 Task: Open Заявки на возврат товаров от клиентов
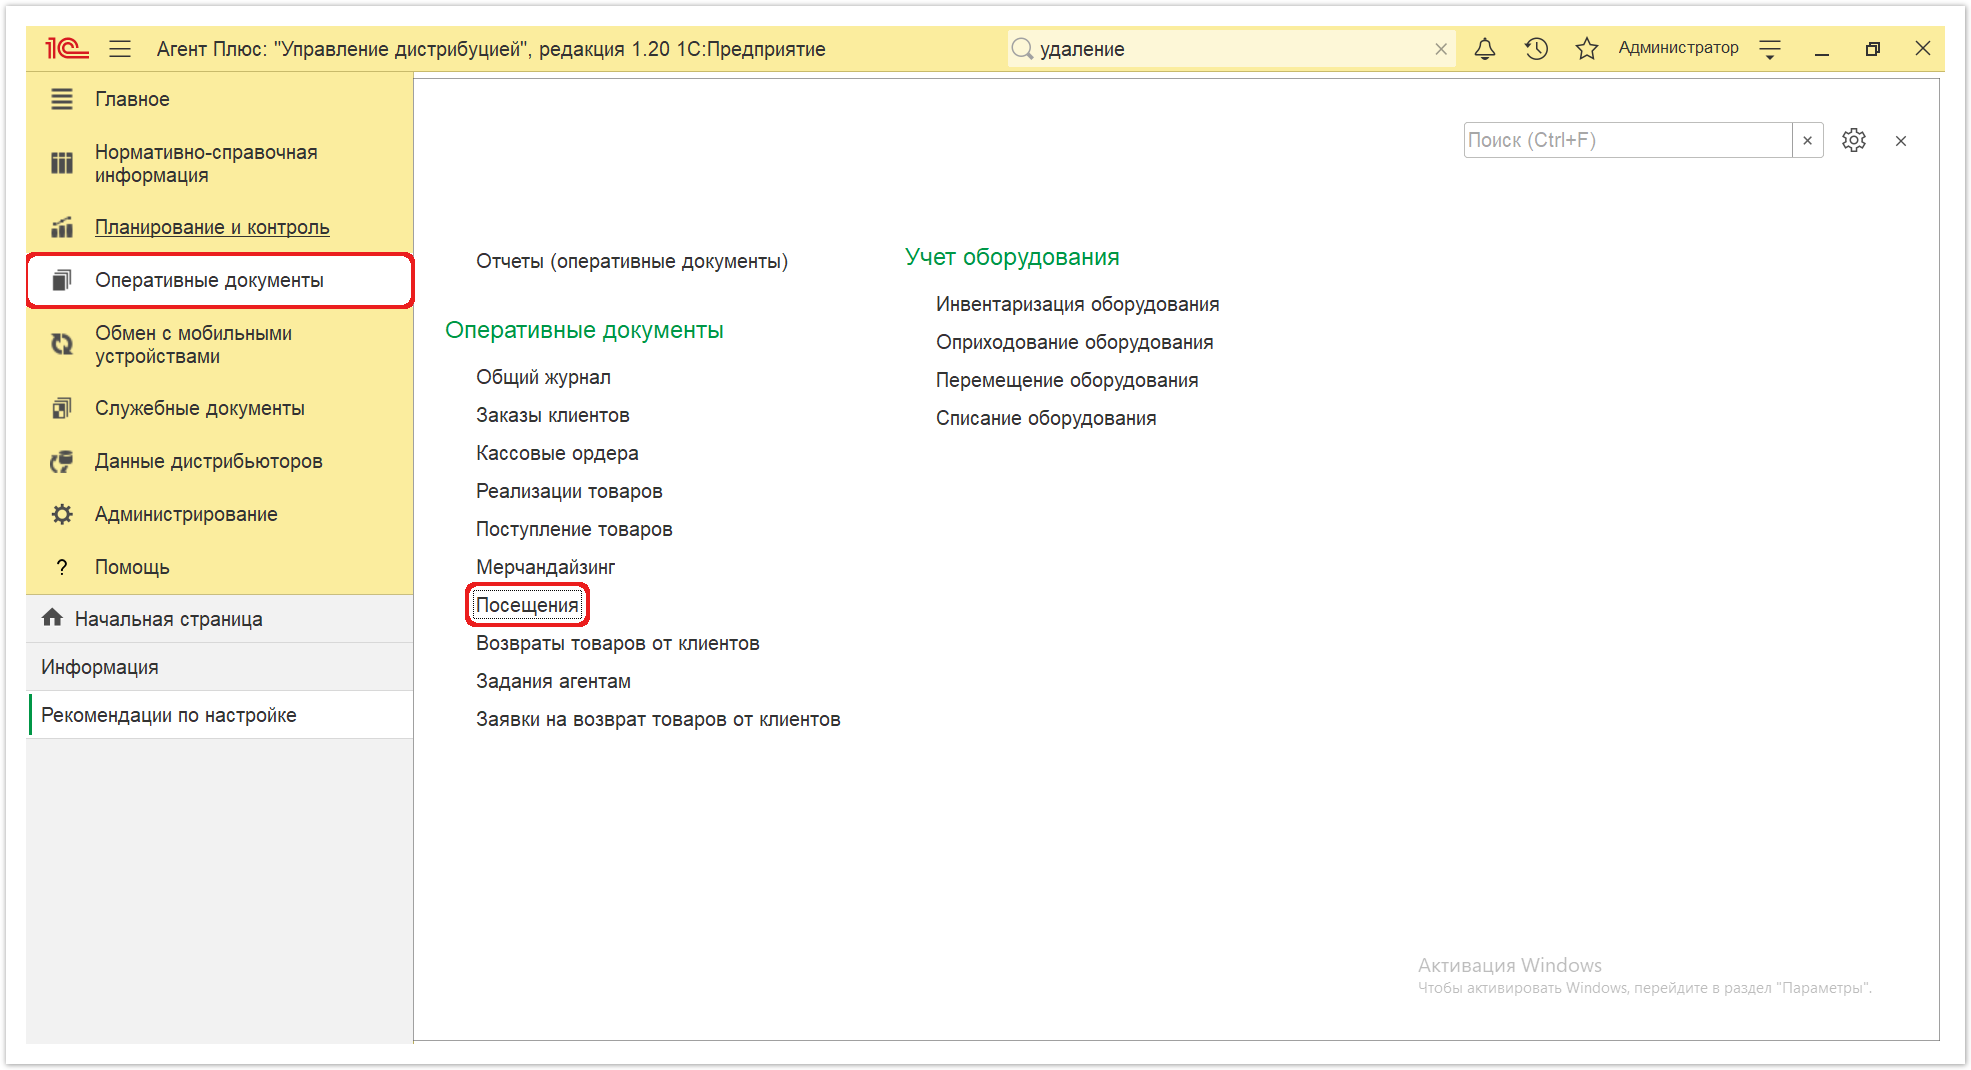[x=658, y=719]
